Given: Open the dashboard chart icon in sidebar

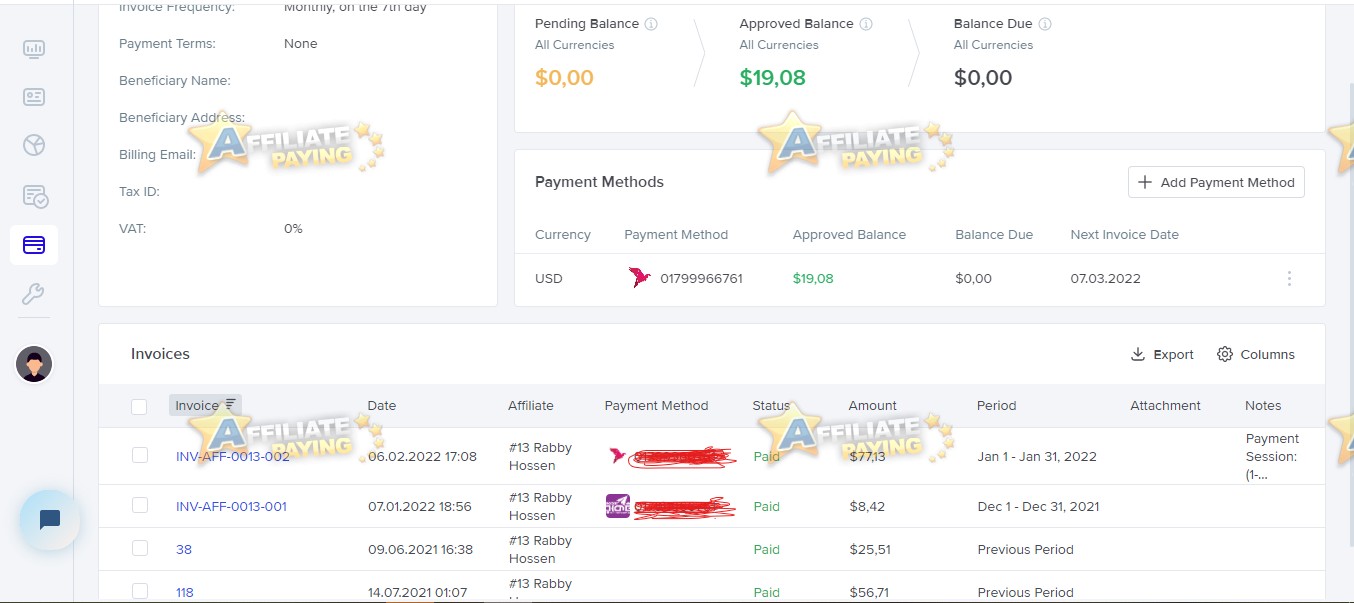Looking at the screenshot, I should (34, 49).
